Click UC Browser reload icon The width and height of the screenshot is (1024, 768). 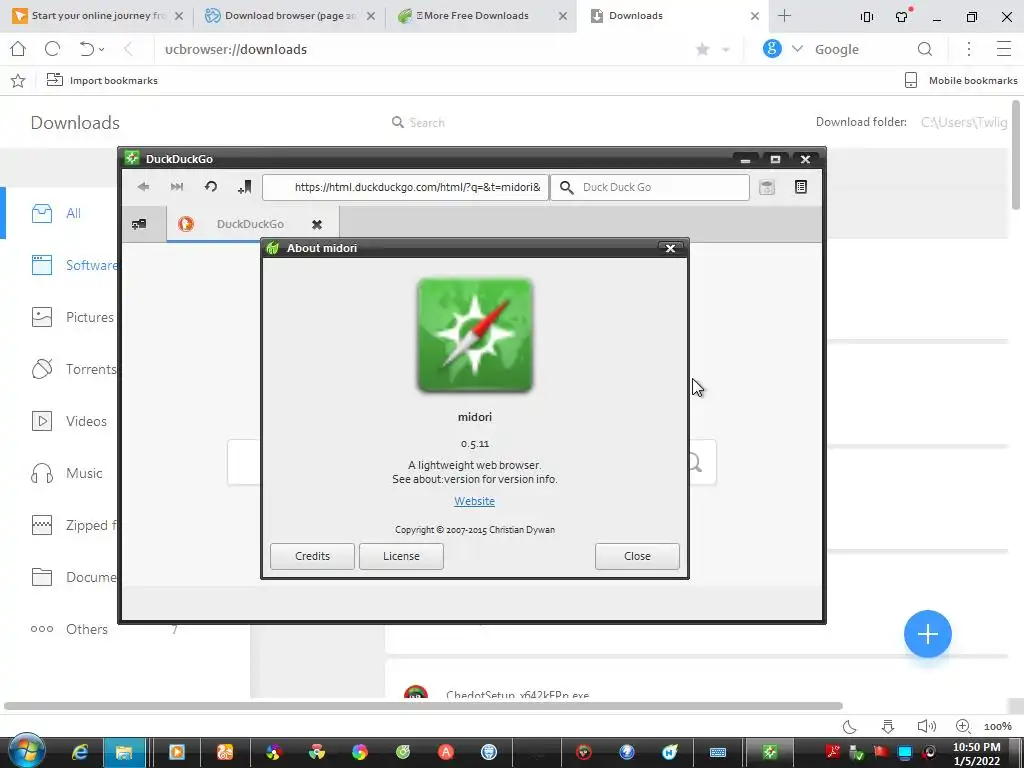[x=53, y=49]
